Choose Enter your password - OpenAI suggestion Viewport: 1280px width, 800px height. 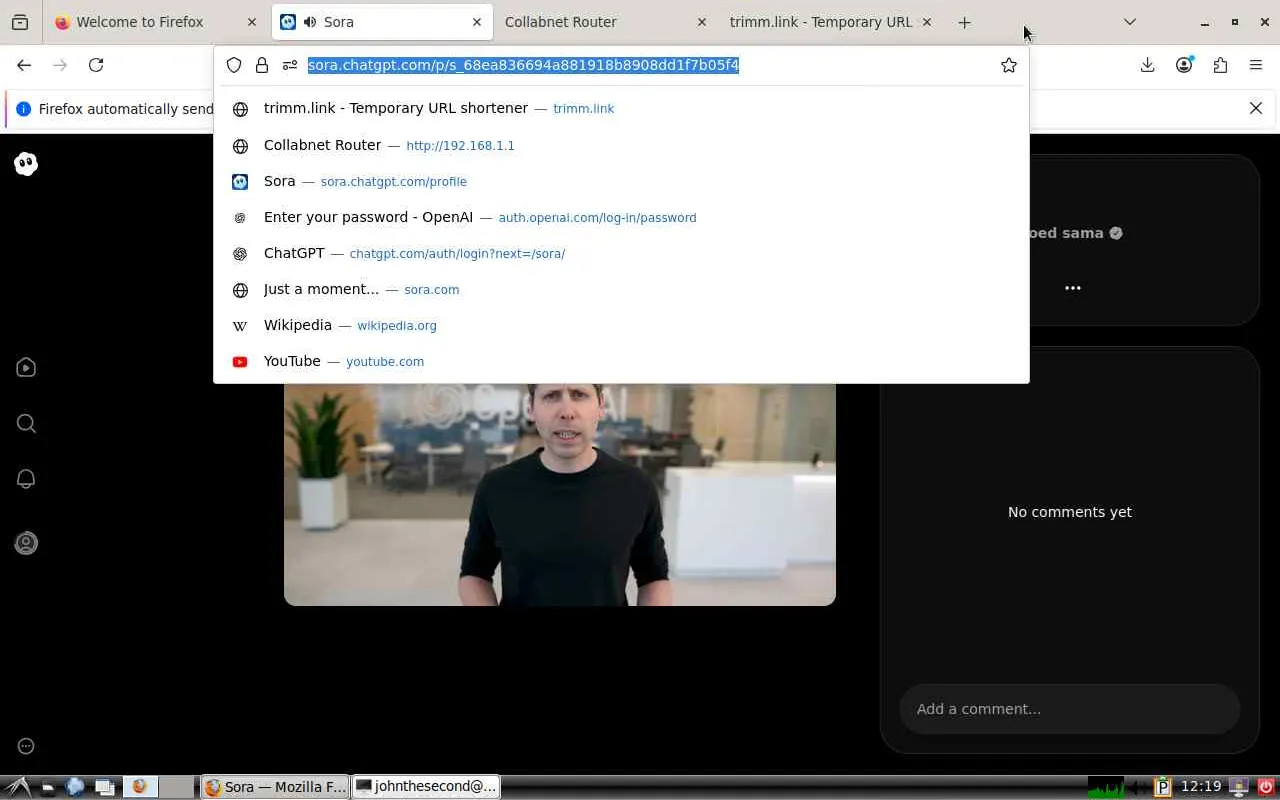tap(621, 217)
